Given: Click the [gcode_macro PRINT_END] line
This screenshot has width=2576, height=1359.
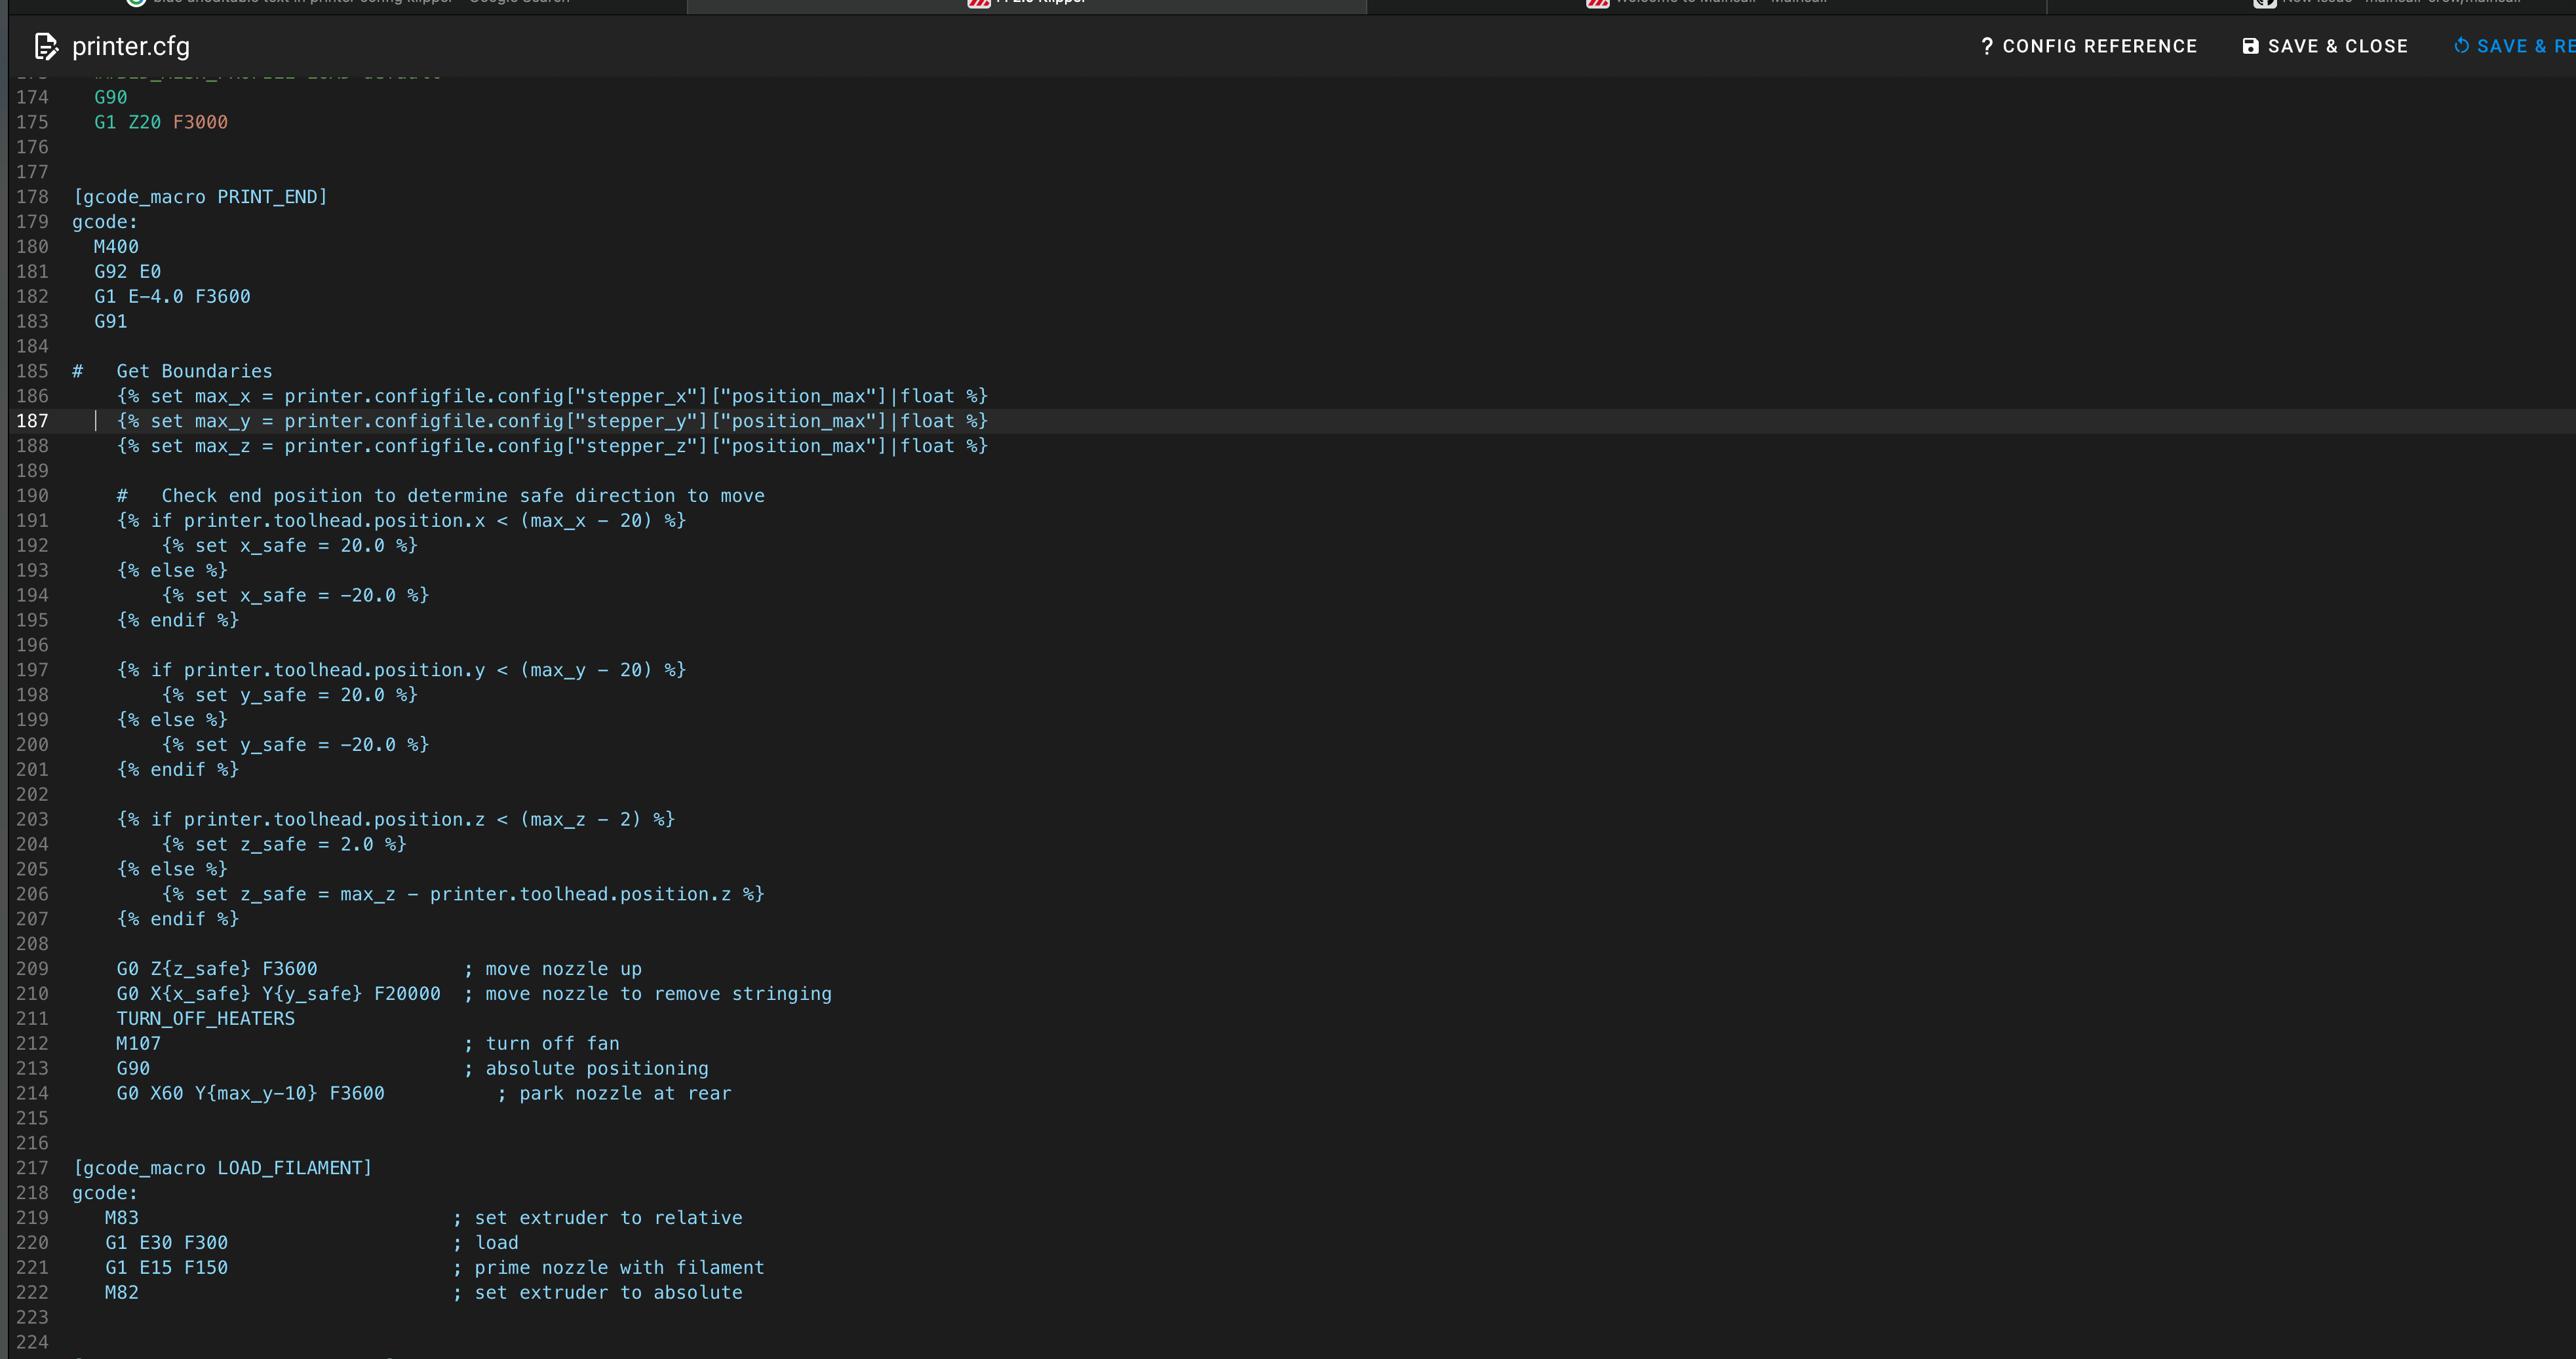Looking at the screenshot, I should click(200, 196).
